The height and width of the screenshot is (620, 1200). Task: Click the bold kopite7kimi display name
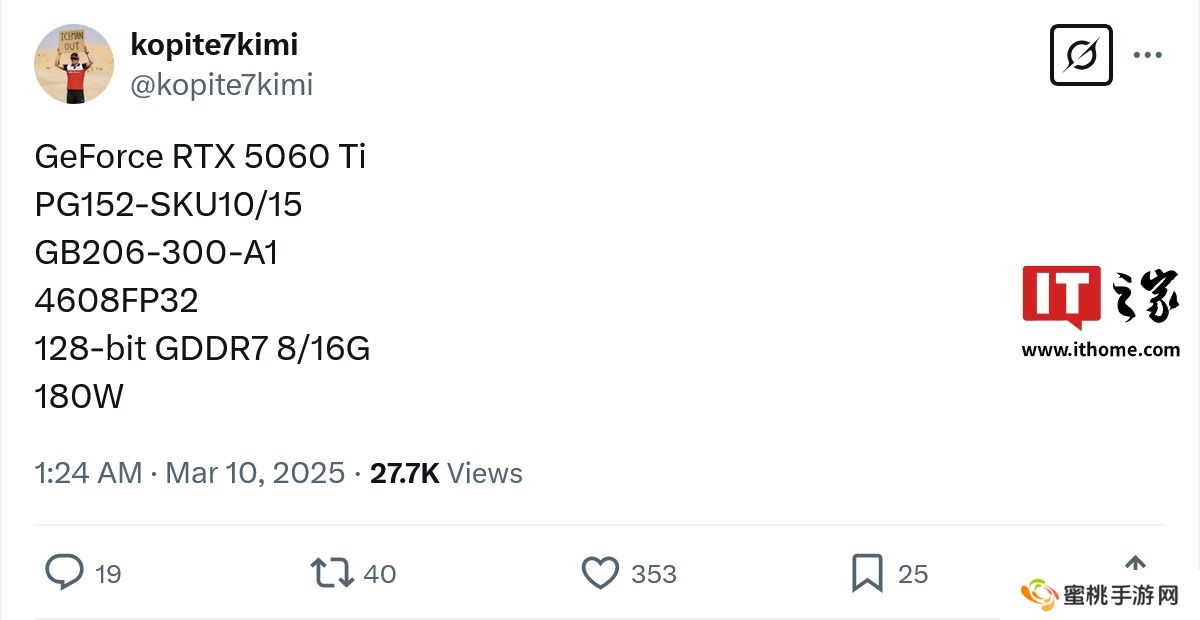click(x=214, y=44)
